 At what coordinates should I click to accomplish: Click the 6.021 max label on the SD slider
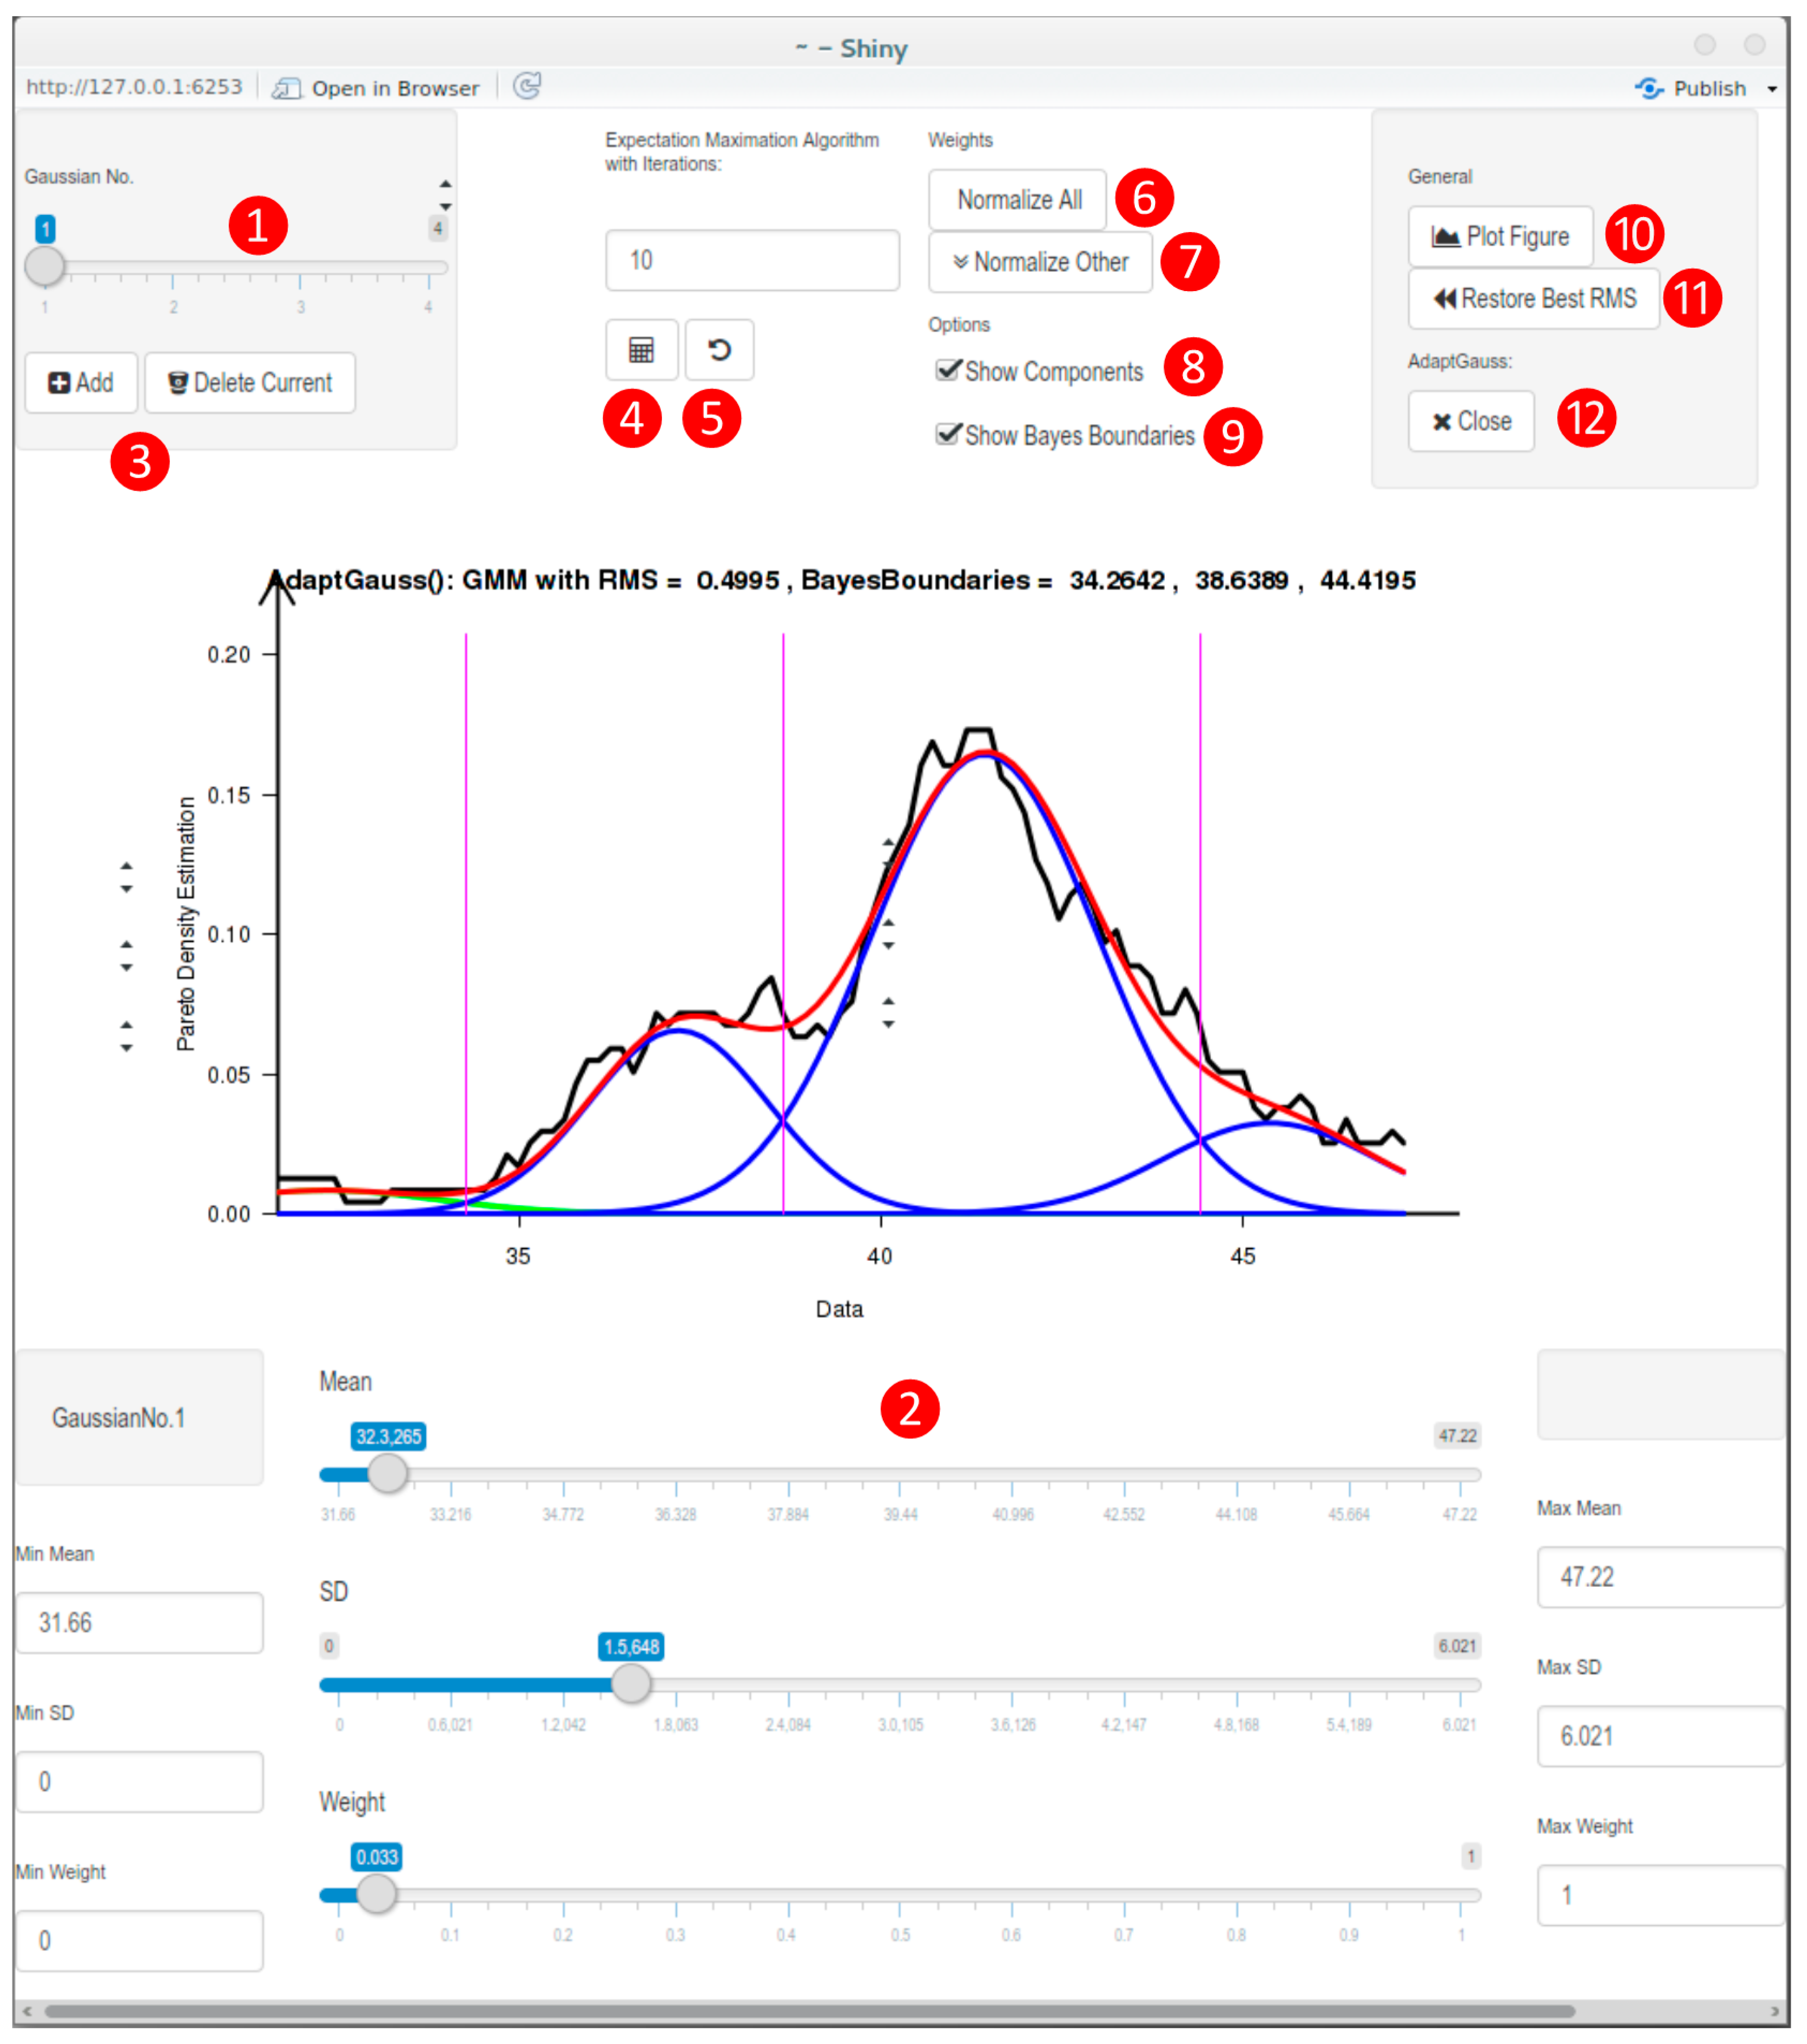pyautogui.click(x=1457, y=1646)
